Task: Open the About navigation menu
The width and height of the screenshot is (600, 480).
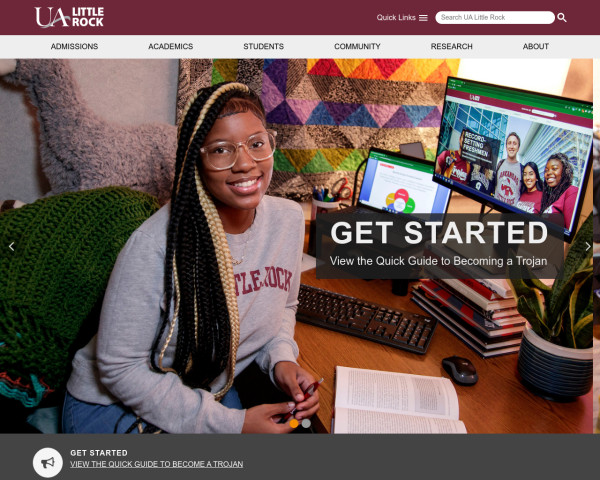Action: [536, 46]
